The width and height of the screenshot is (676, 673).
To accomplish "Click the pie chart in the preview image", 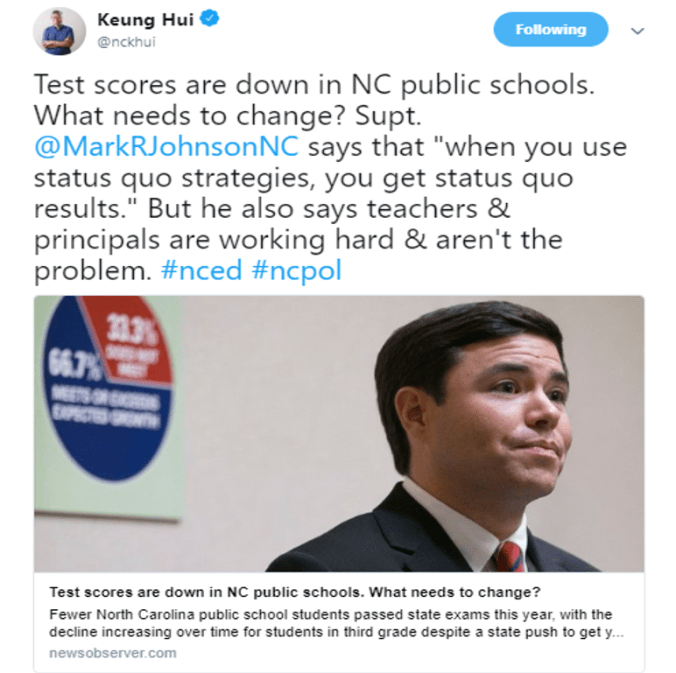I will (x=108, y=388).
